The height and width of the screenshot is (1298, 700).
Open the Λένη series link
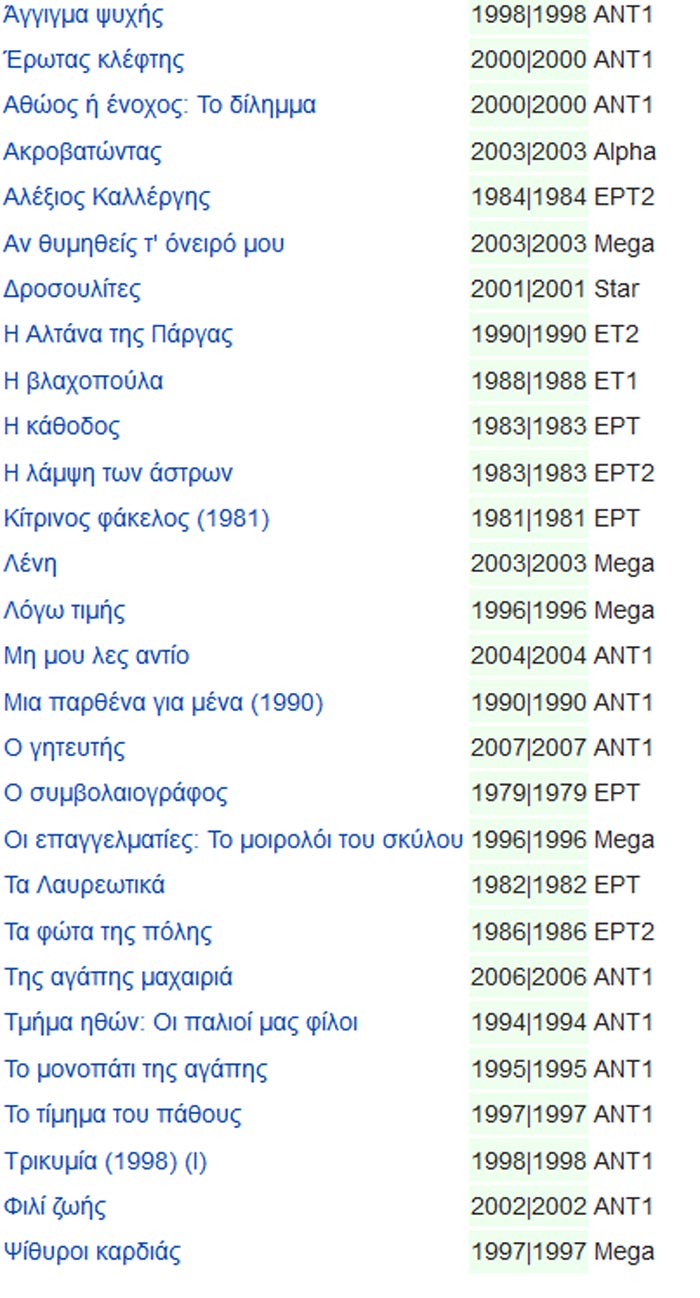(x=30, y=564)
